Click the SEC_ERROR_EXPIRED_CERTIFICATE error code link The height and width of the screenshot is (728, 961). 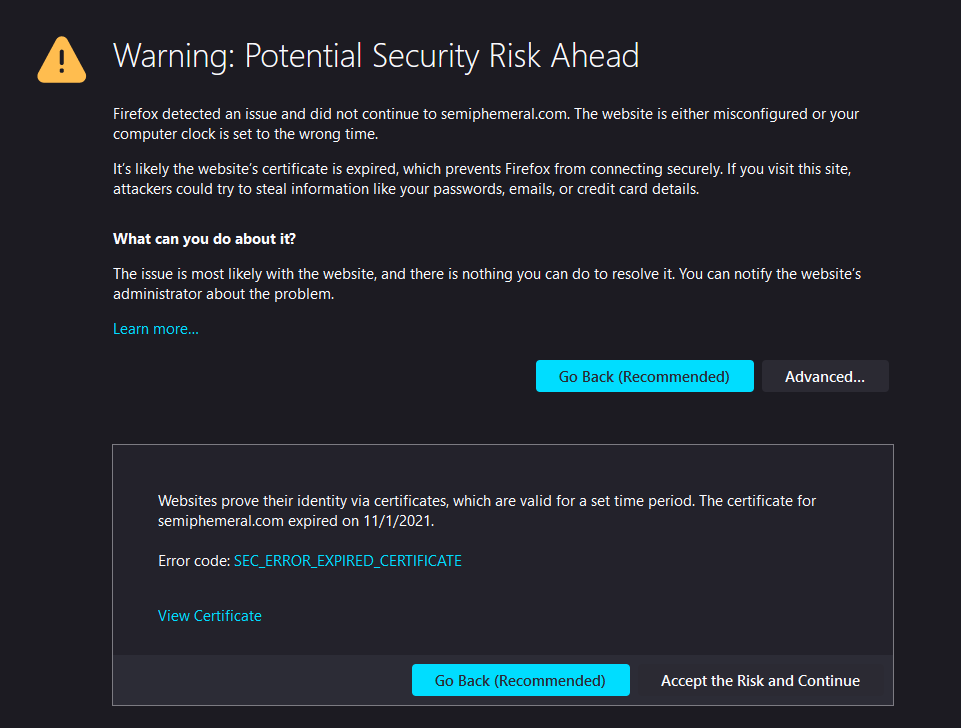click(347, 561)
